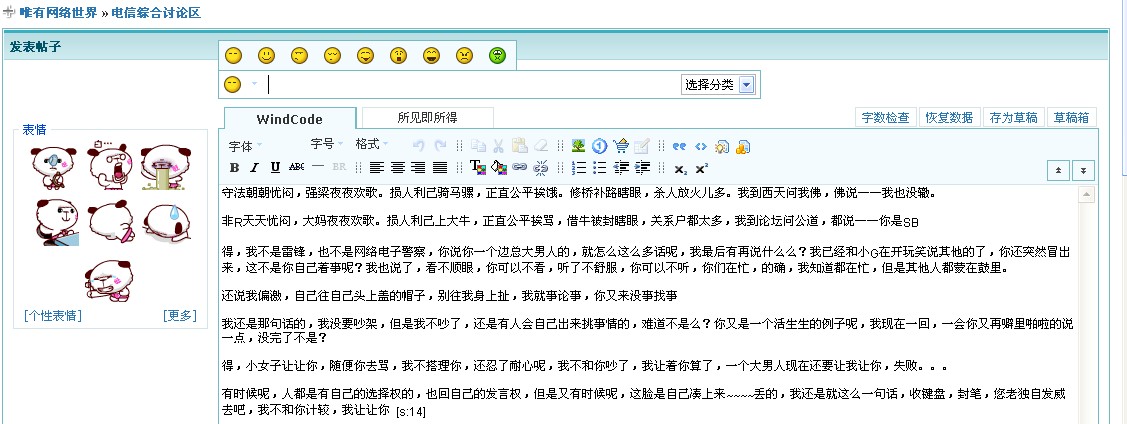Open the 字体 font dropdown
Screen dimensions: 1127x424
coord(245,146)
